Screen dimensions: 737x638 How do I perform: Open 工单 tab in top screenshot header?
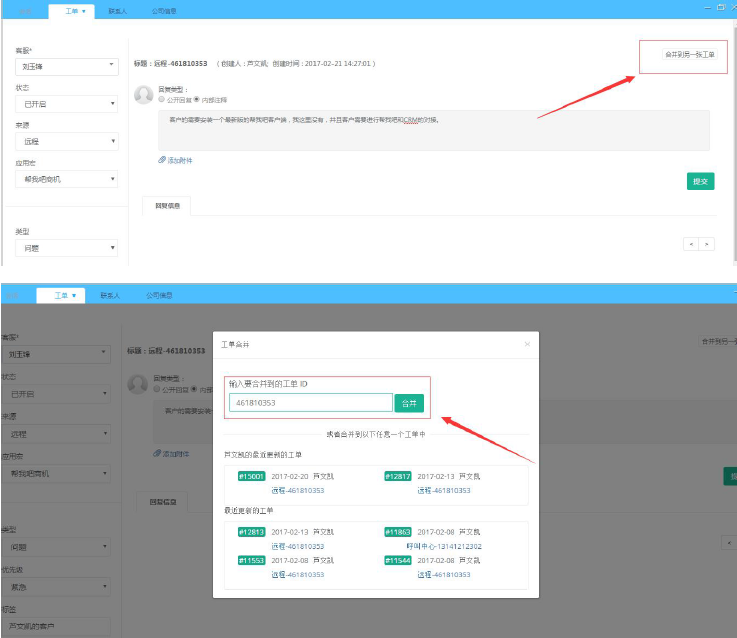point(72,11)
